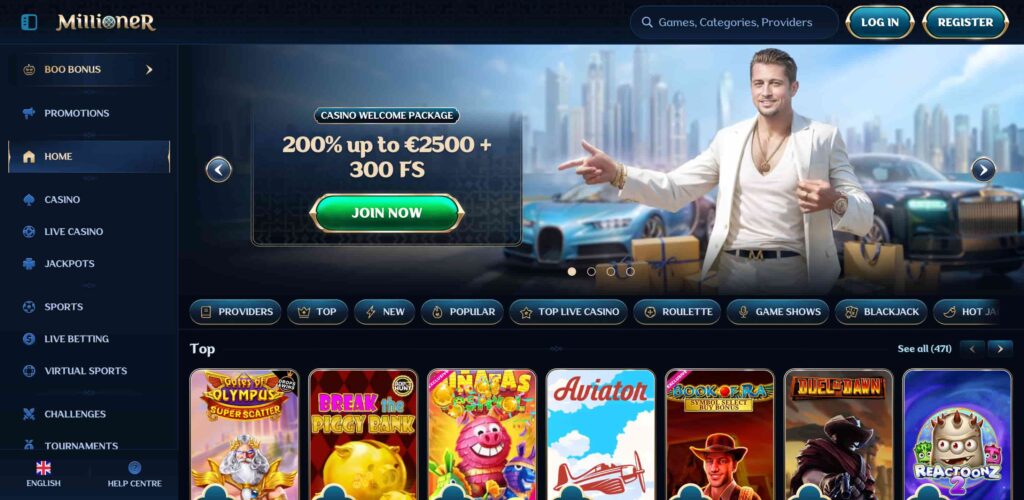This screenshot has height=500, width=1024.
Task: Click the Live Betting dollar icon
Action: coord(29,339)
